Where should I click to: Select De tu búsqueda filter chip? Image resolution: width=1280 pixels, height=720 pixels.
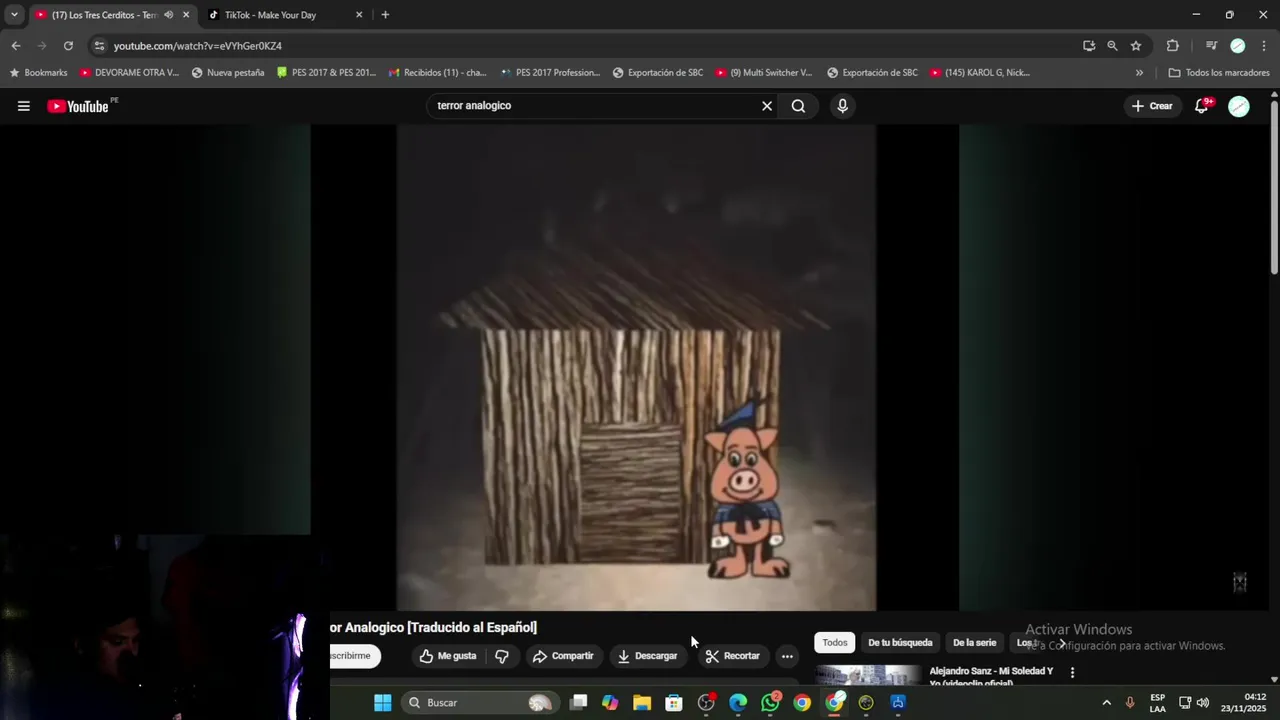(900, 643)
